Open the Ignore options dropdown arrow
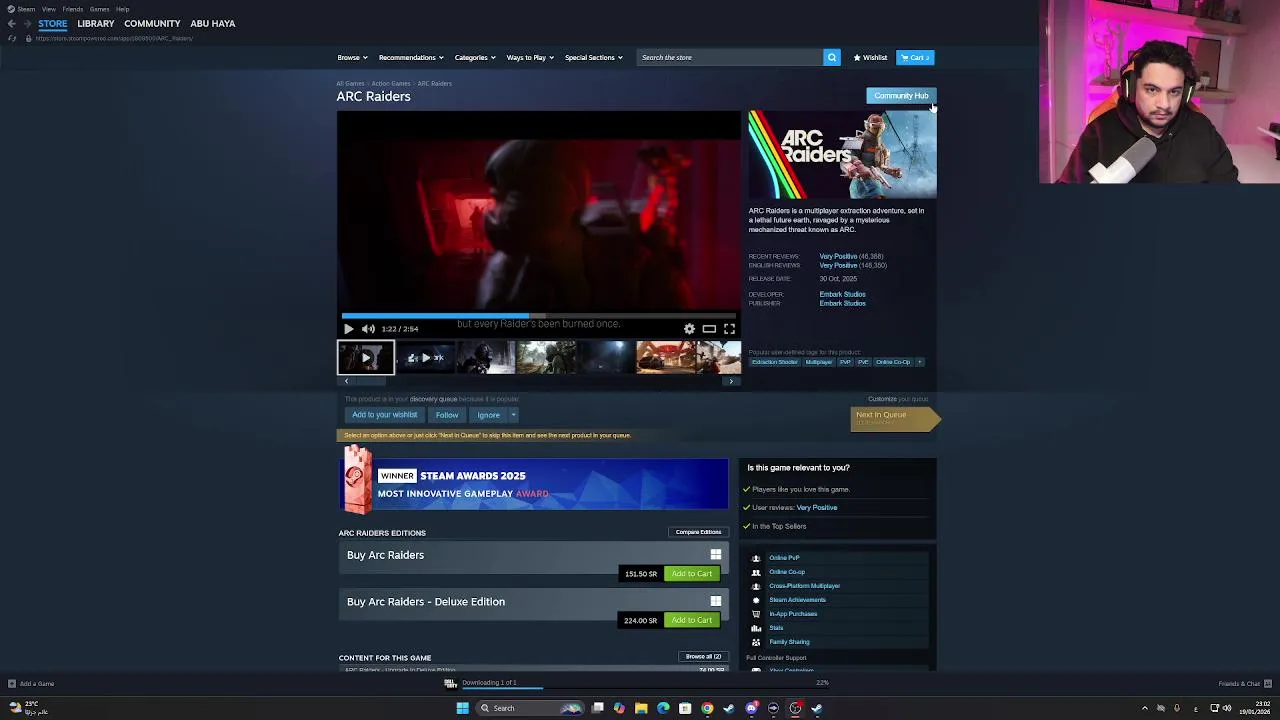This screenshot has height=720, width=1280. (513, 415)
